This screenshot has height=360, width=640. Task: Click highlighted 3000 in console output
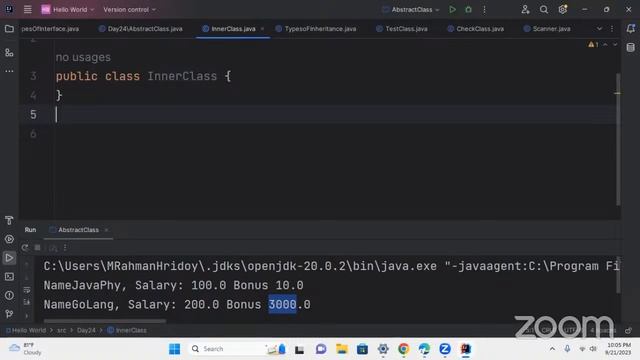[x=282, y=304]
